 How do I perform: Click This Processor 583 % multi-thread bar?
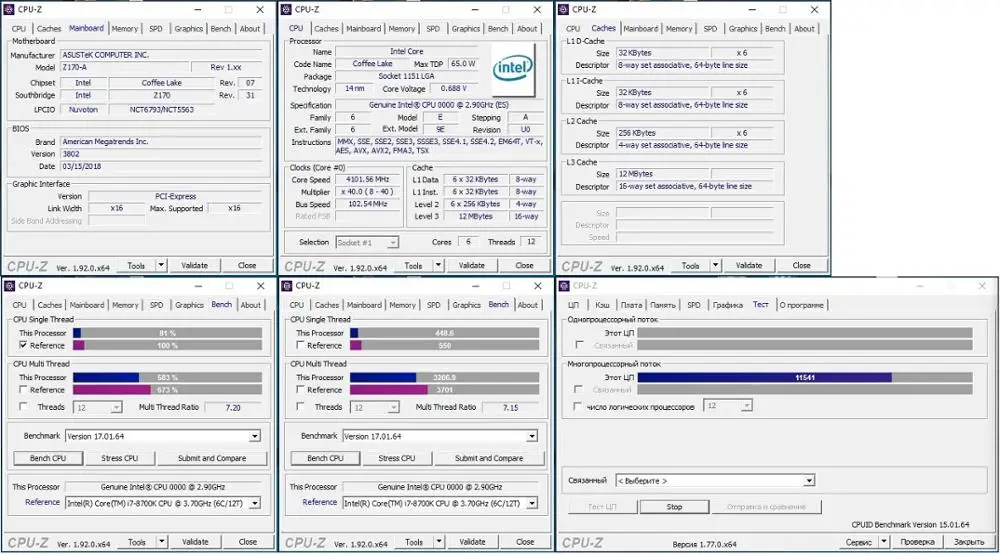coord(167,377)
